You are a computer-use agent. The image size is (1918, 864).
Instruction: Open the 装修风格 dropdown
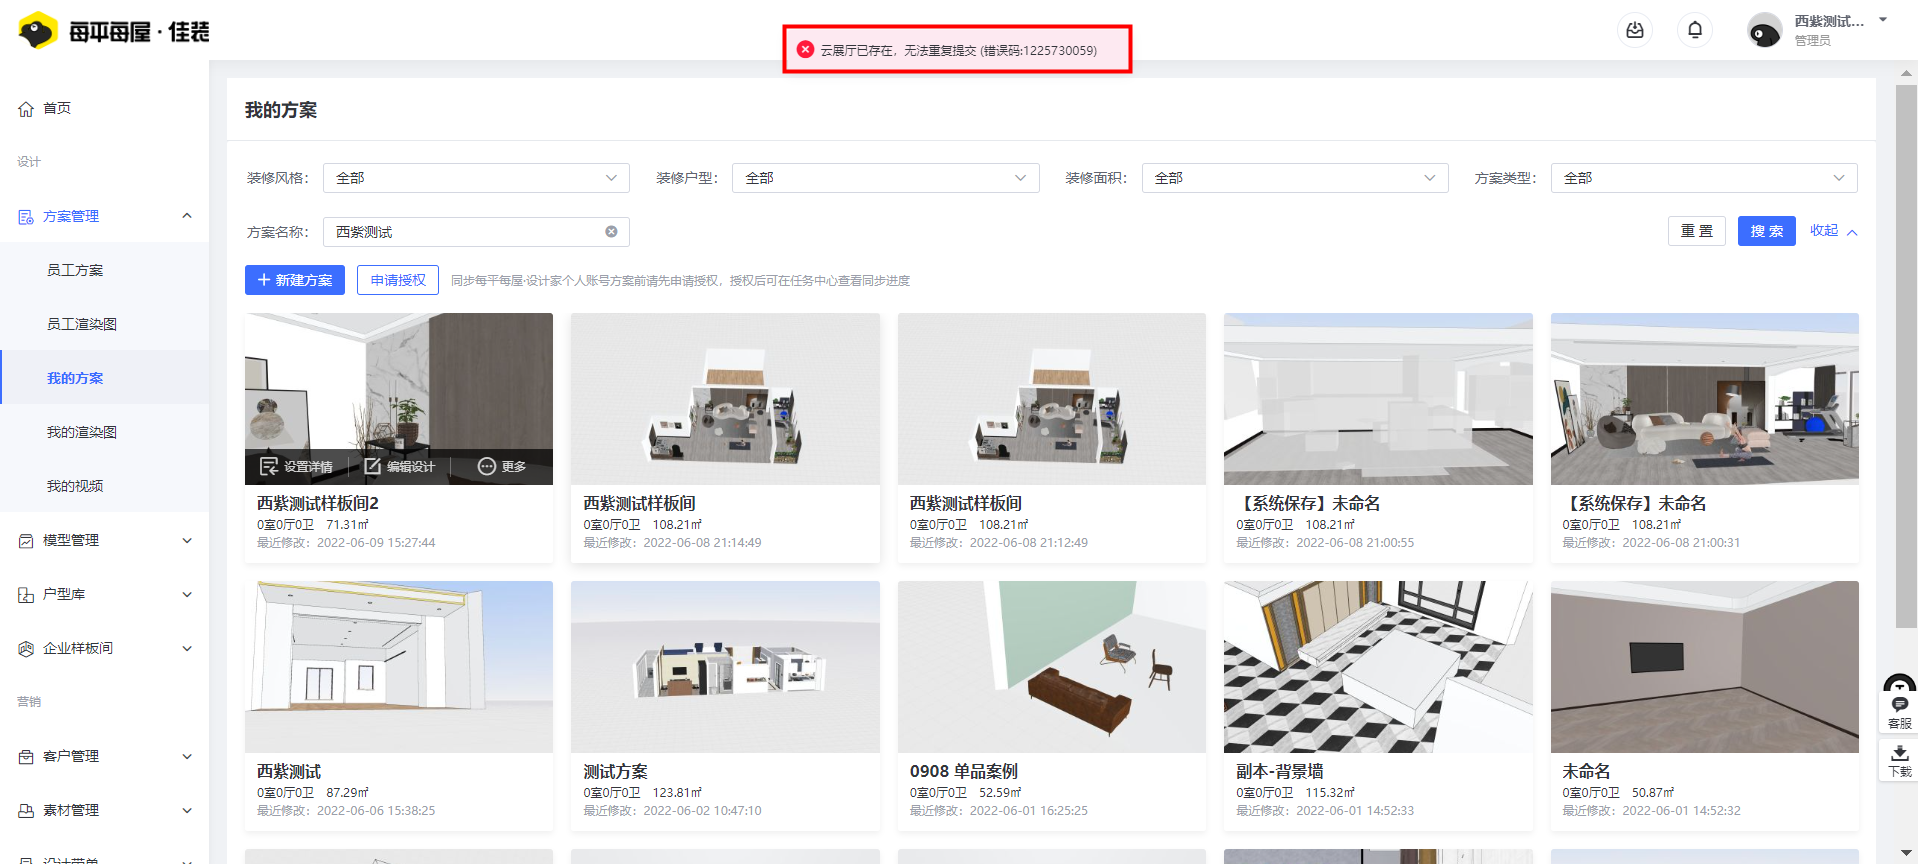point(476,178)
